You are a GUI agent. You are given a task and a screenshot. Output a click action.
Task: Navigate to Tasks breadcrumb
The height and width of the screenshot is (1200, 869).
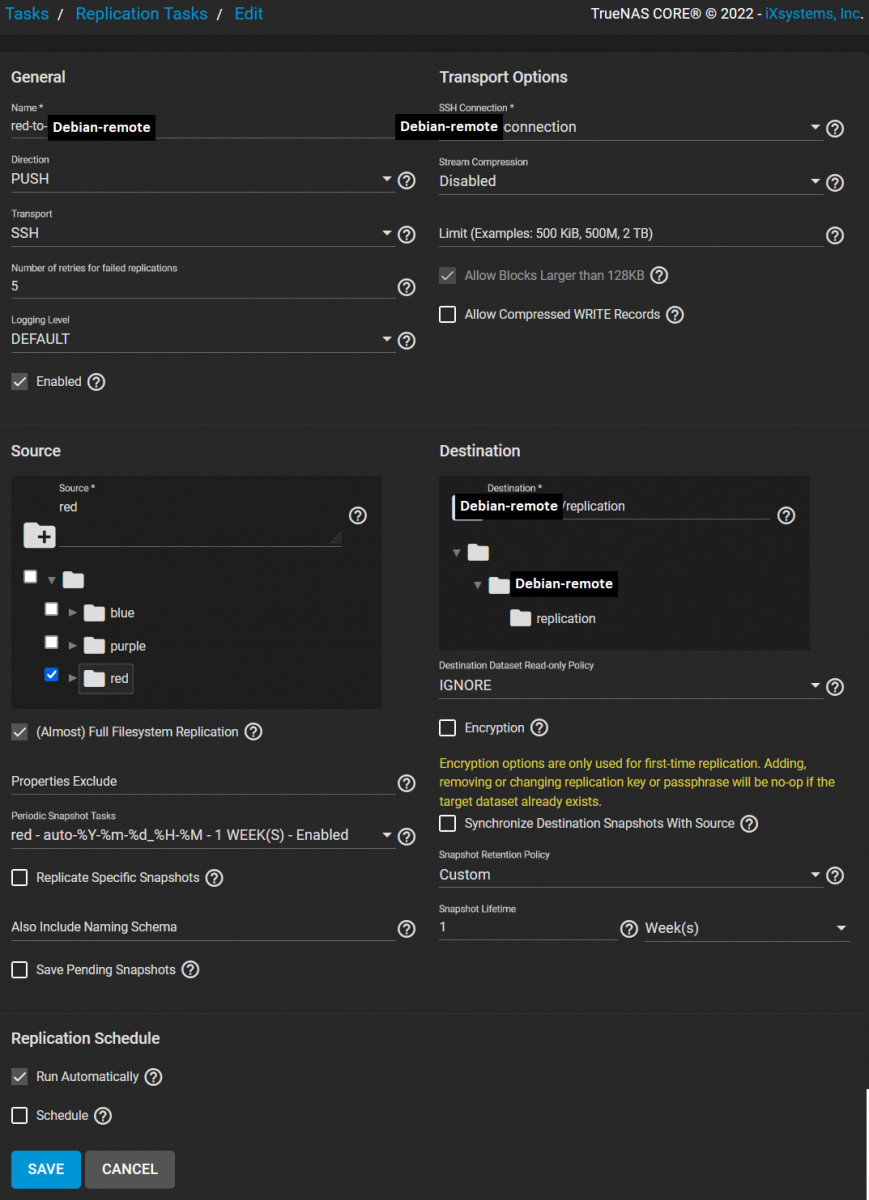[x=27, y=14]
